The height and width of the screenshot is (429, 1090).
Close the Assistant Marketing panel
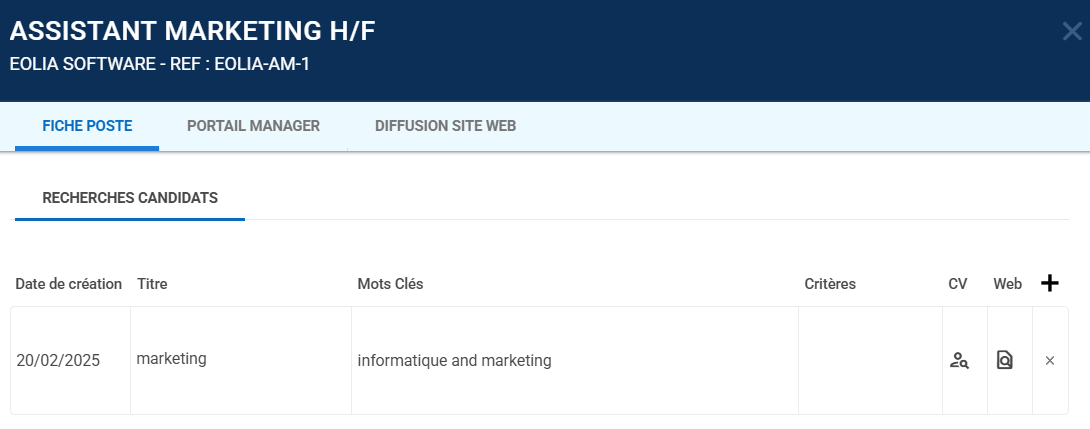click(1072, 31)
